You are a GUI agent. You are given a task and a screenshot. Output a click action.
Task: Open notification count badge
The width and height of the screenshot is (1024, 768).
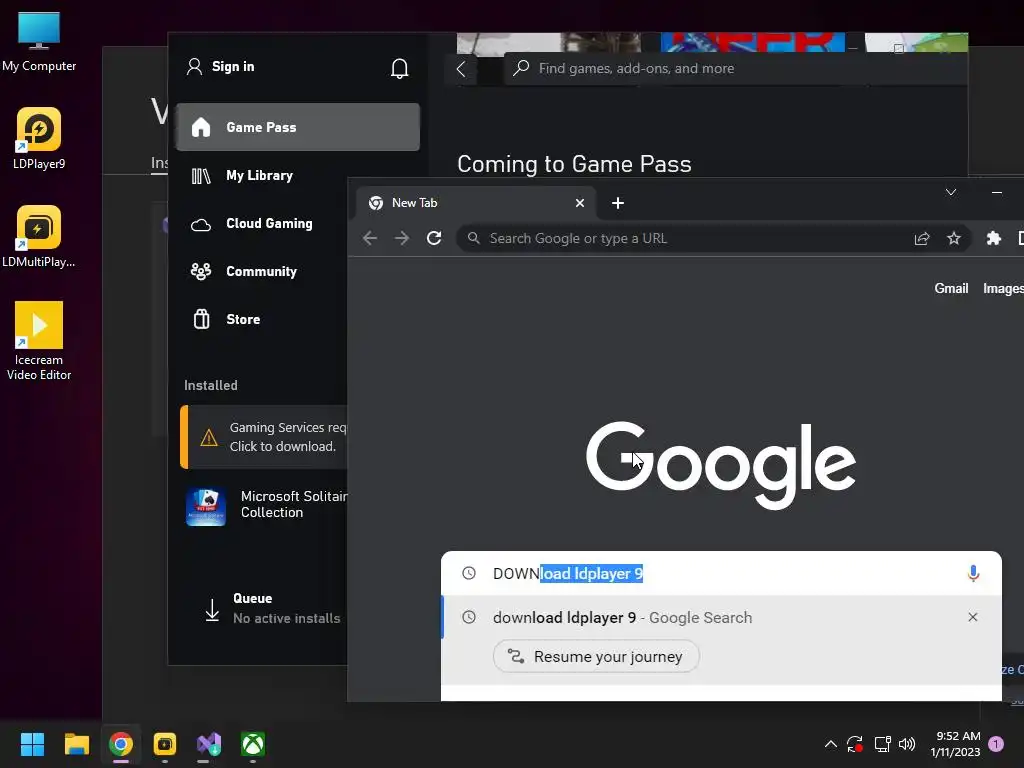(x=996, y=744)
